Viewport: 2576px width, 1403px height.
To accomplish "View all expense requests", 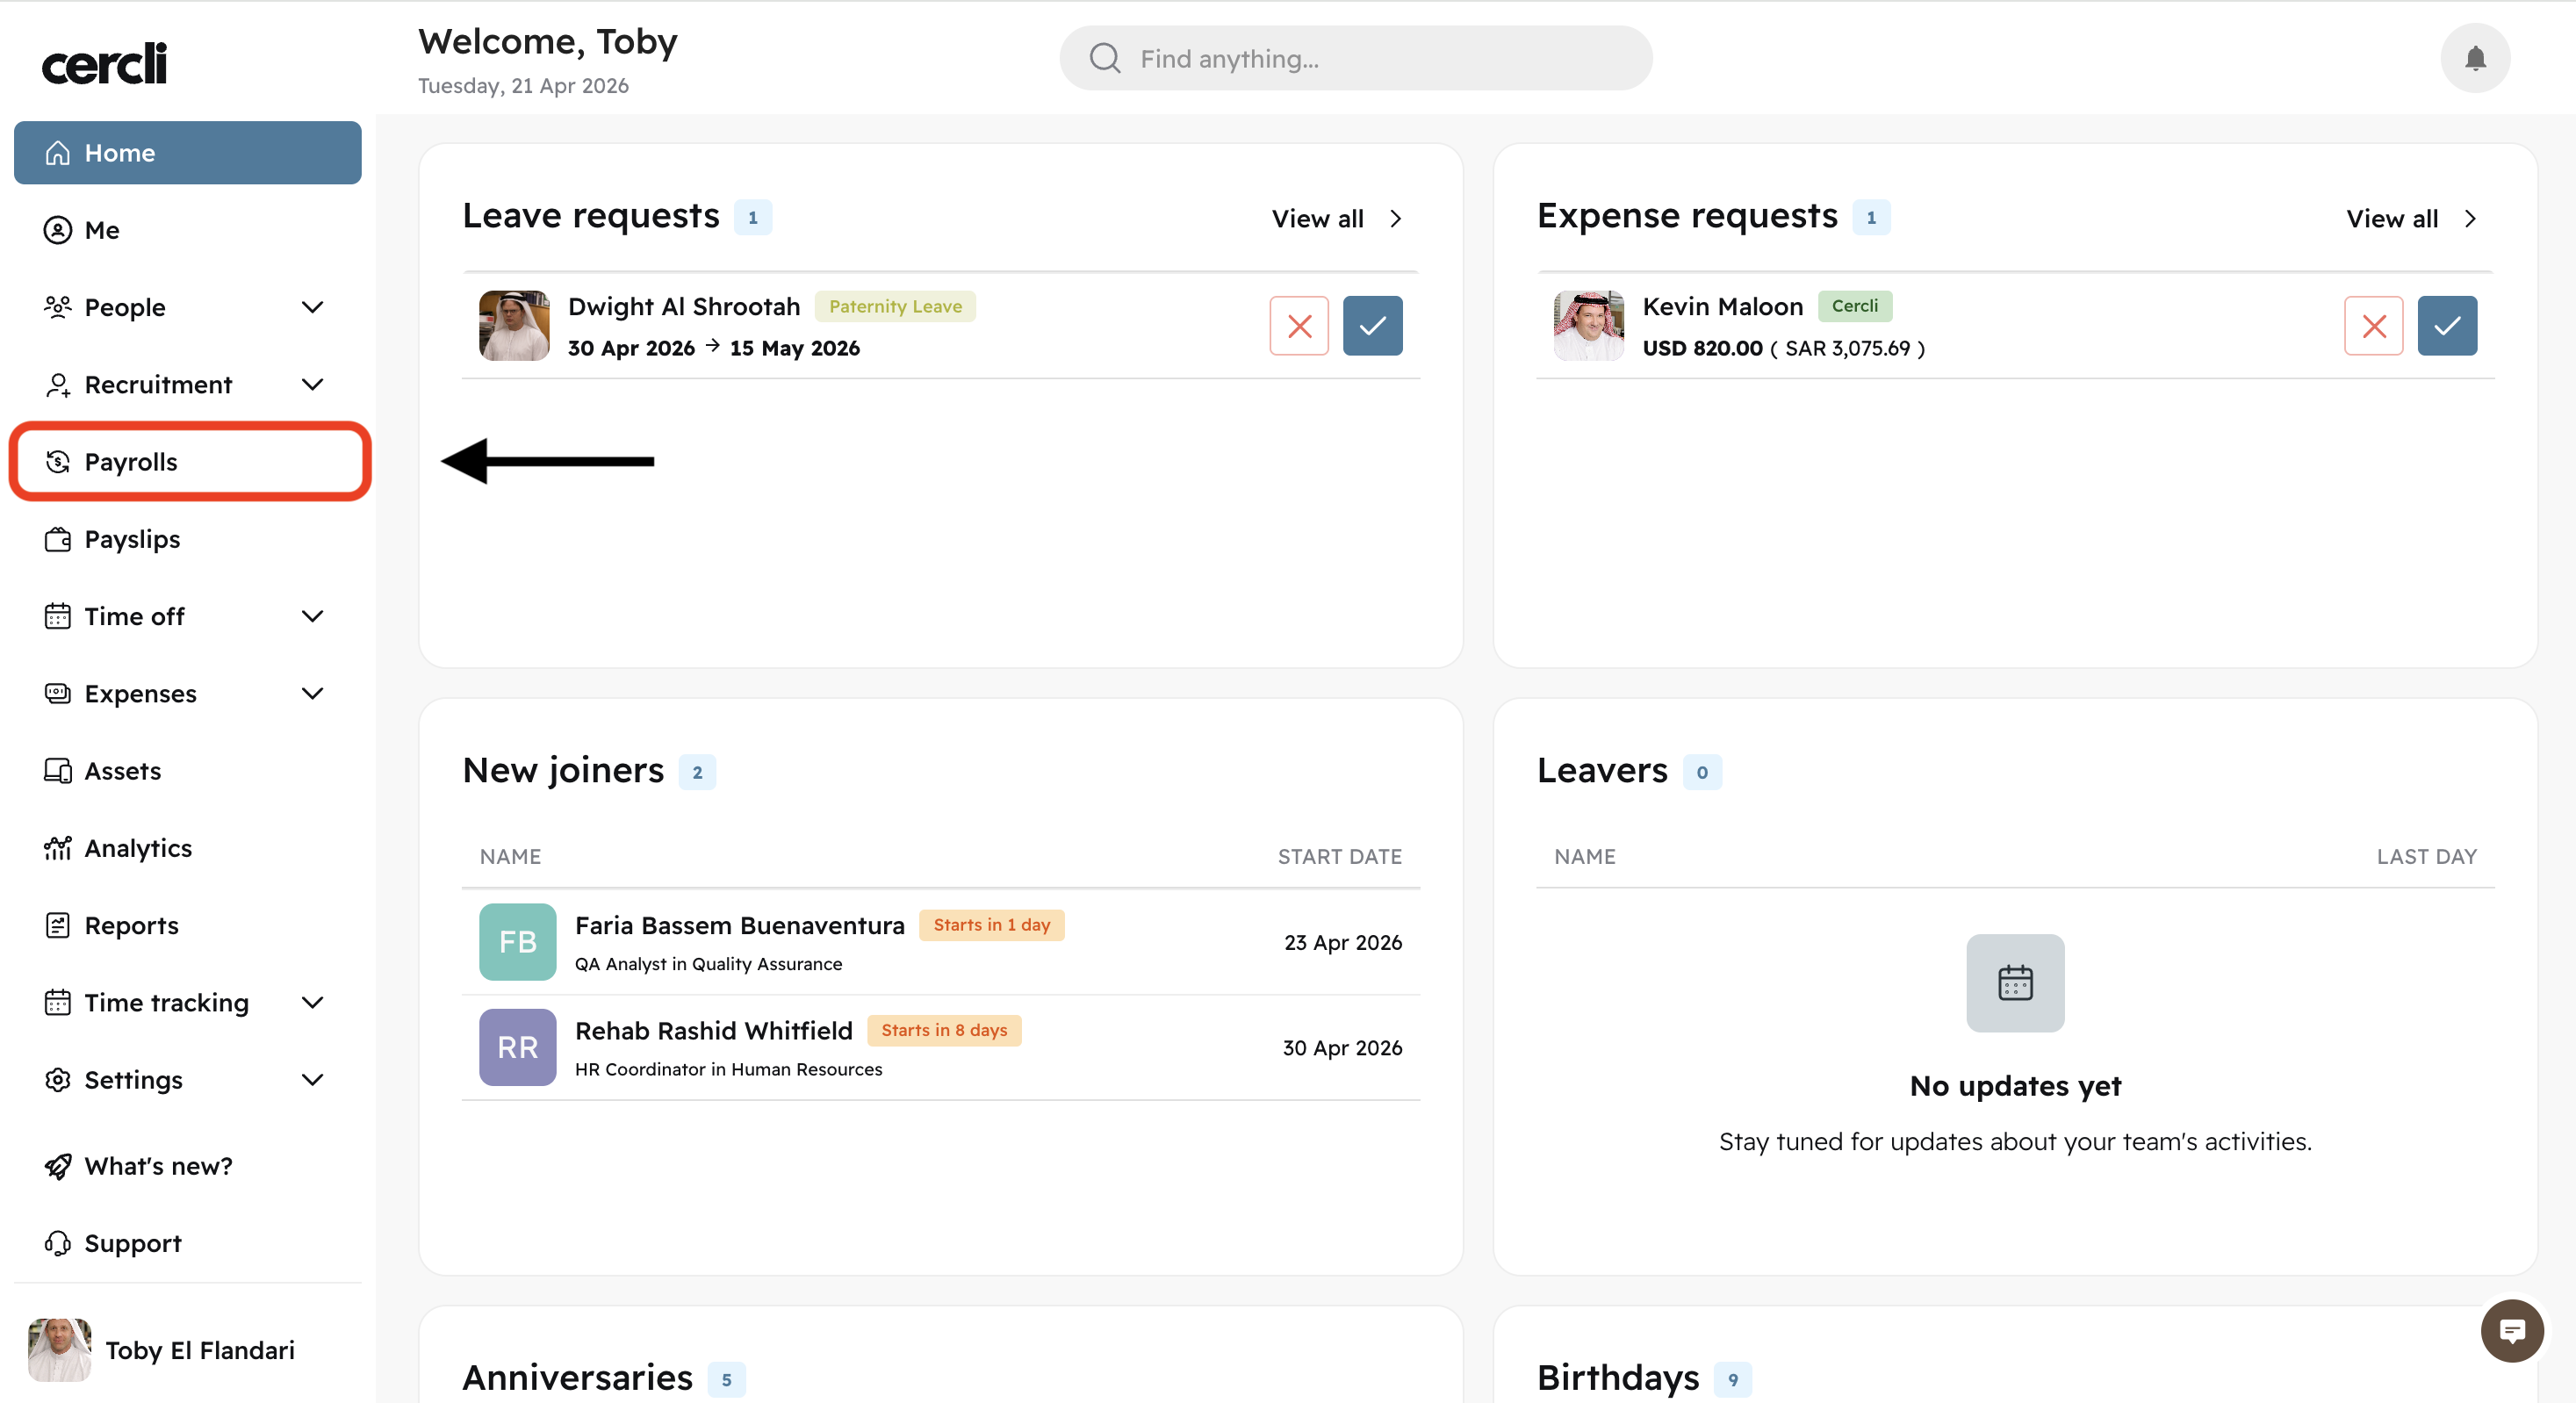I will 2410,218.
